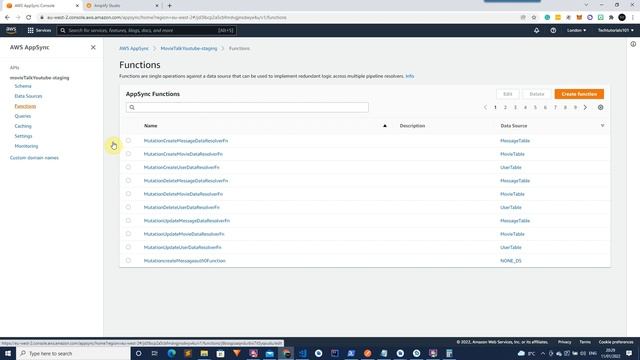This screenshot has width=640, height=360.
Task: Open File Explorer from the taskbar
Action: point(204,353)
